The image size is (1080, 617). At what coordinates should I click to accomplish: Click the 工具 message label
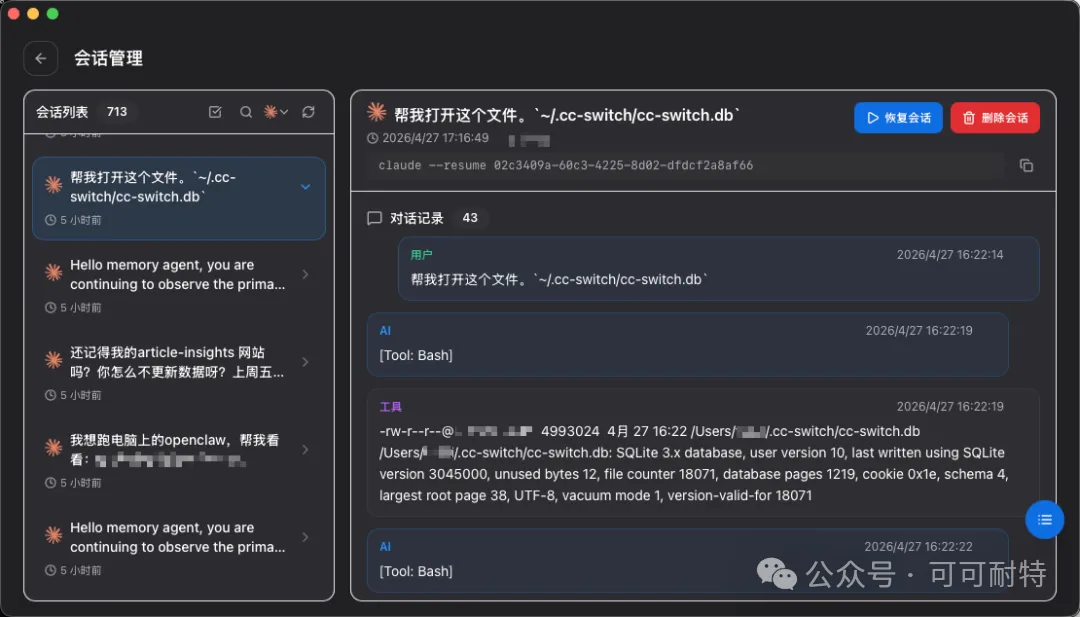tap(391, 406)
